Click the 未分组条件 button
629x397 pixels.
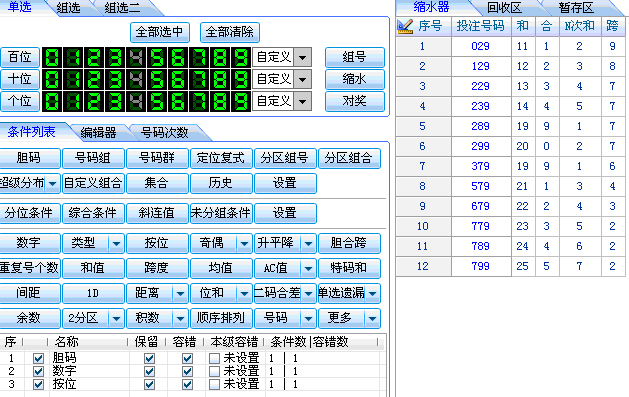point(221,213)
